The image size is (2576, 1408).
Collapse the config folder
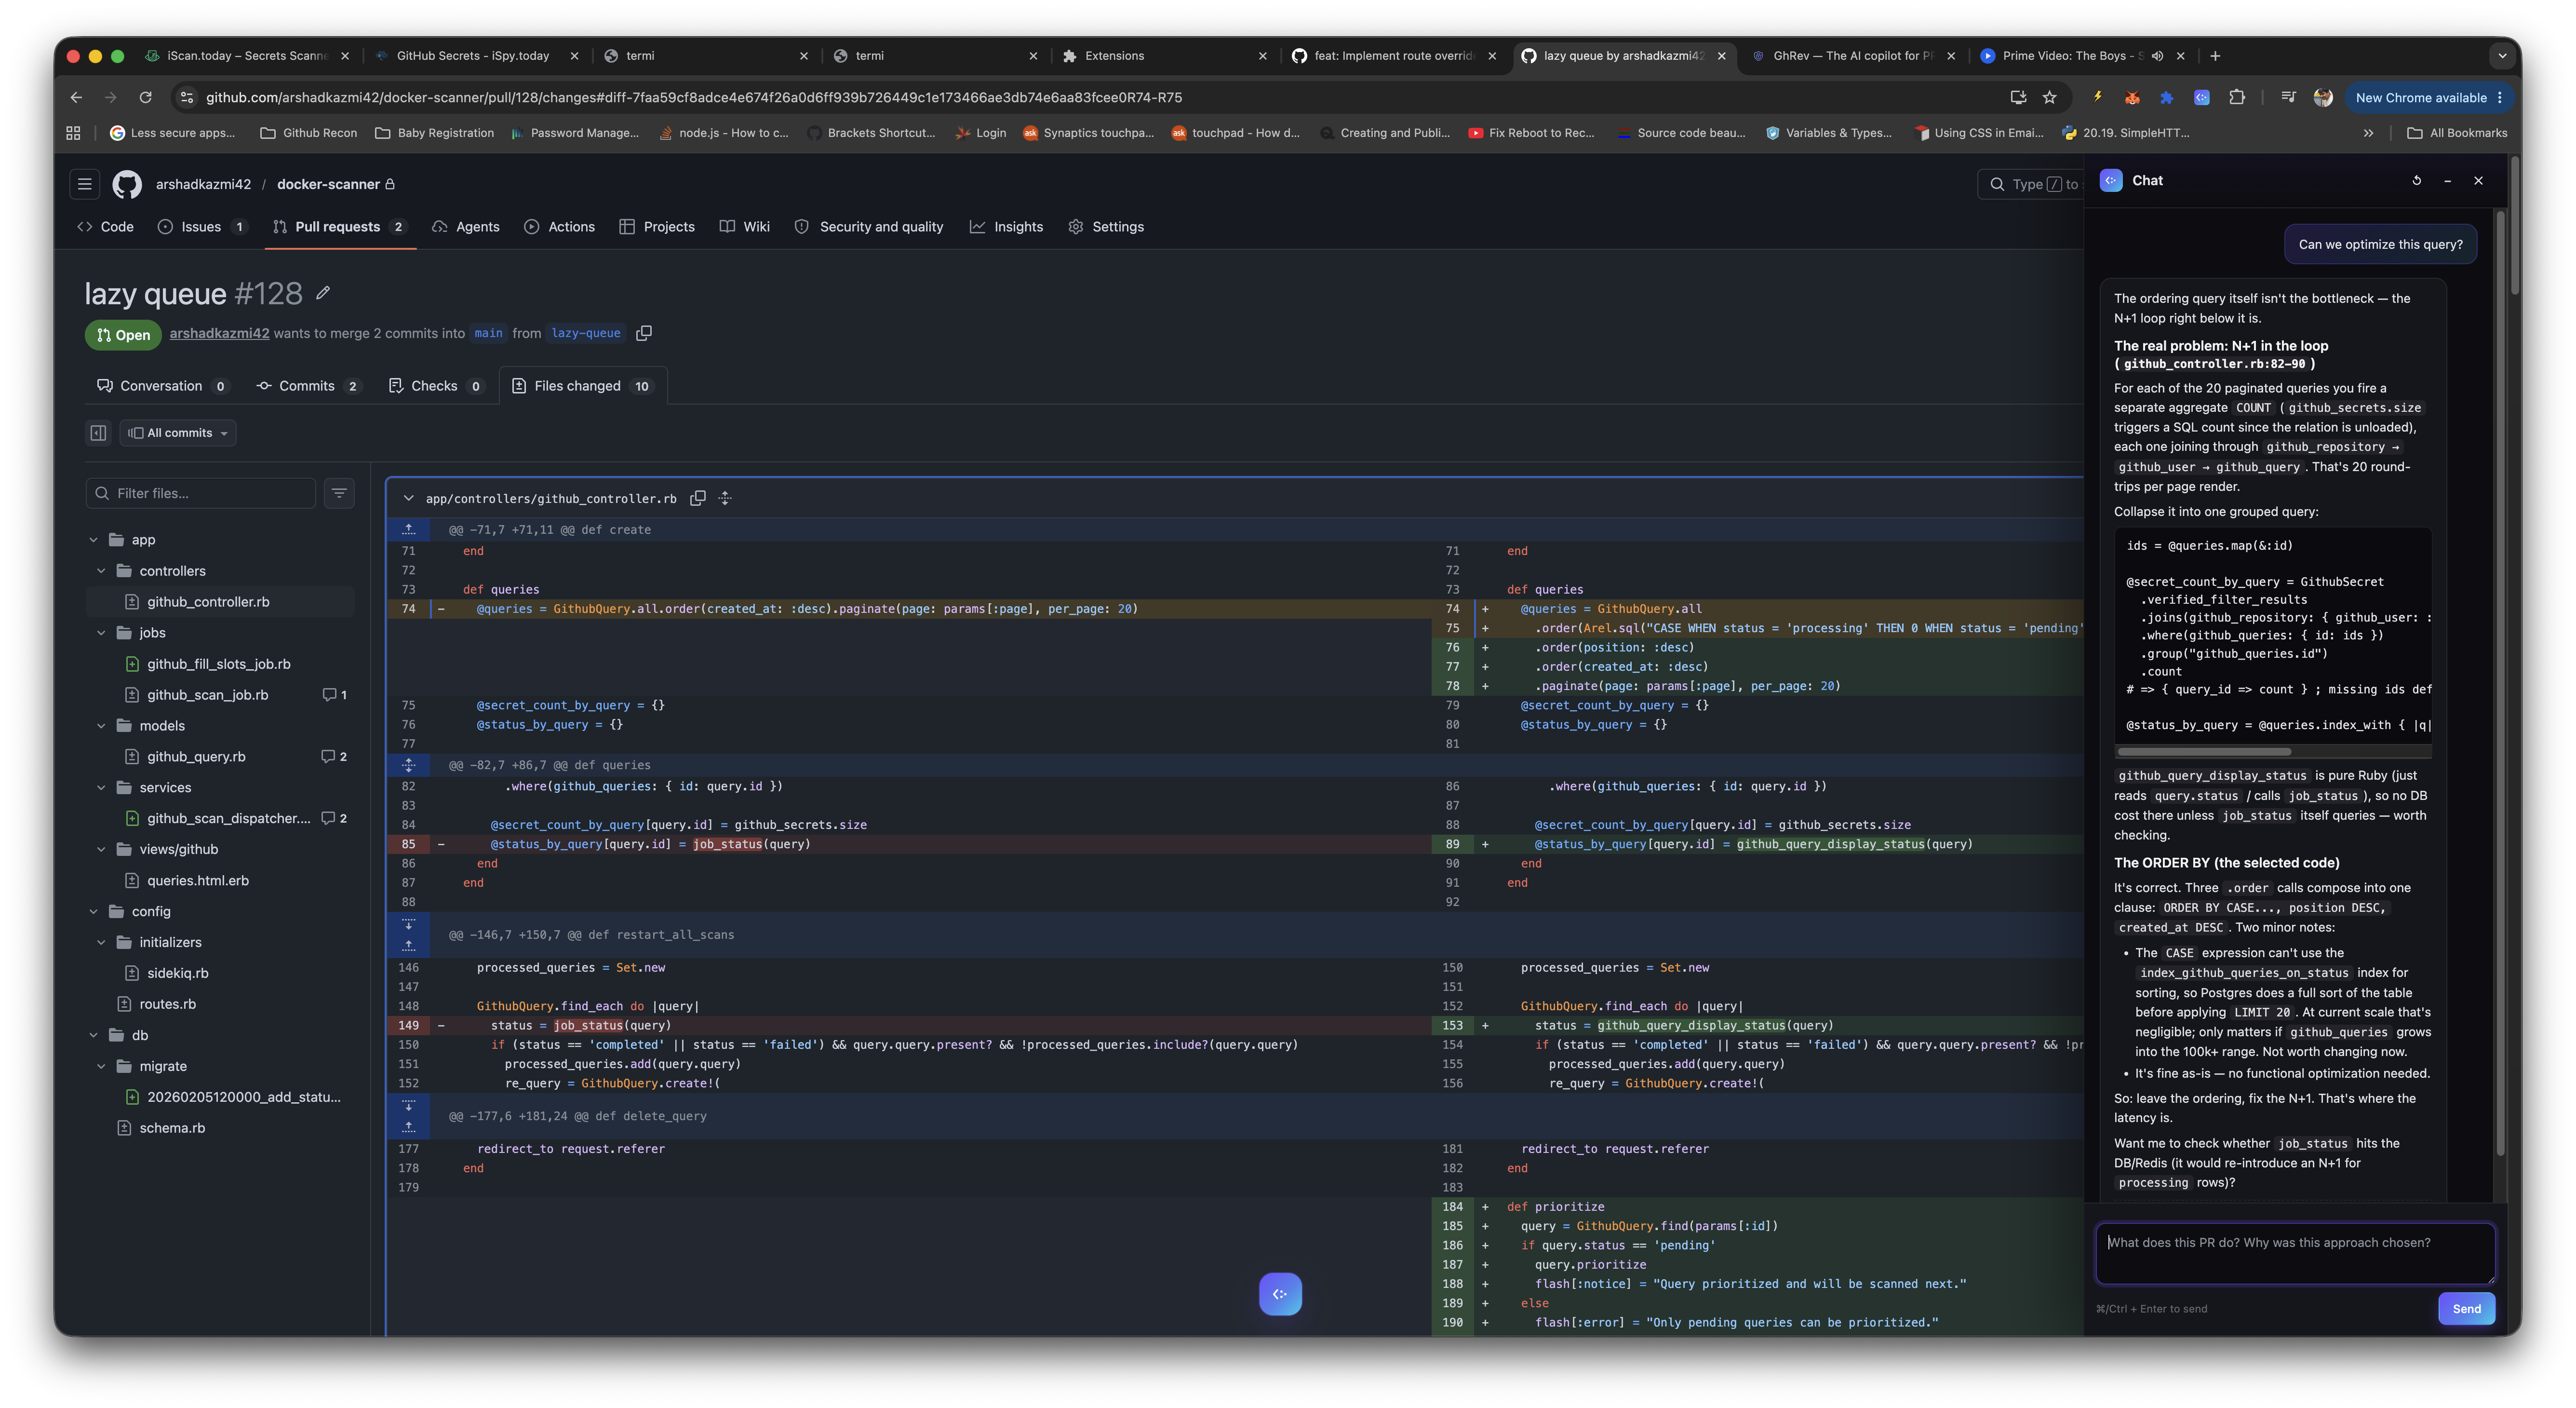pos(93,912)
